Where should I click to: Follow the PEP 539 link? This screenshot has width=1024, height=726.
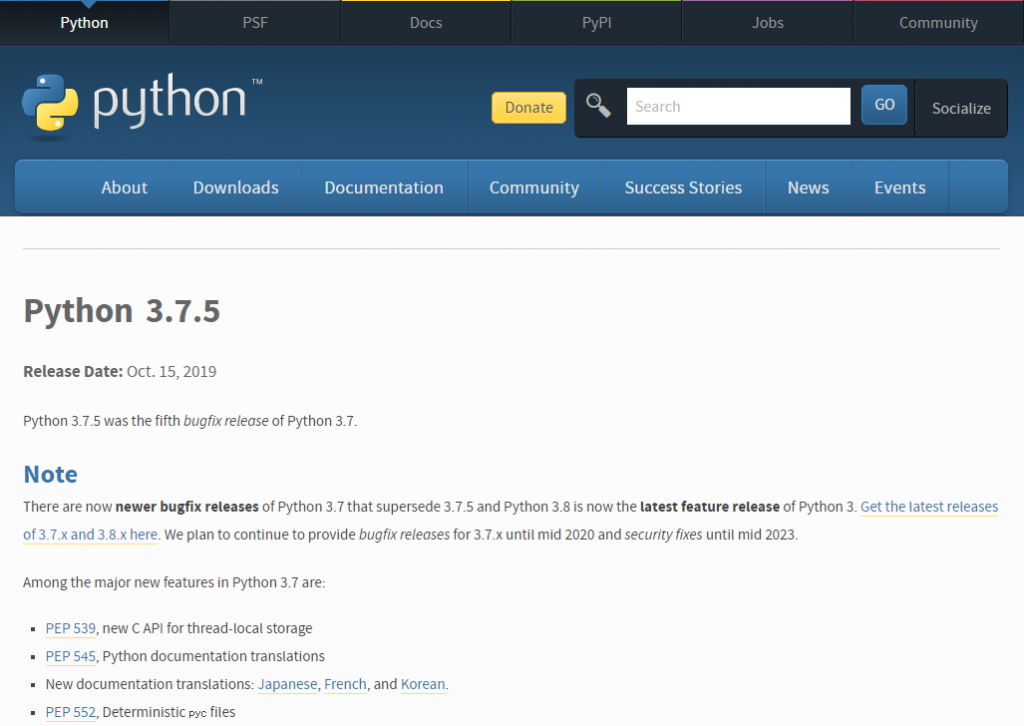(70, 628)
